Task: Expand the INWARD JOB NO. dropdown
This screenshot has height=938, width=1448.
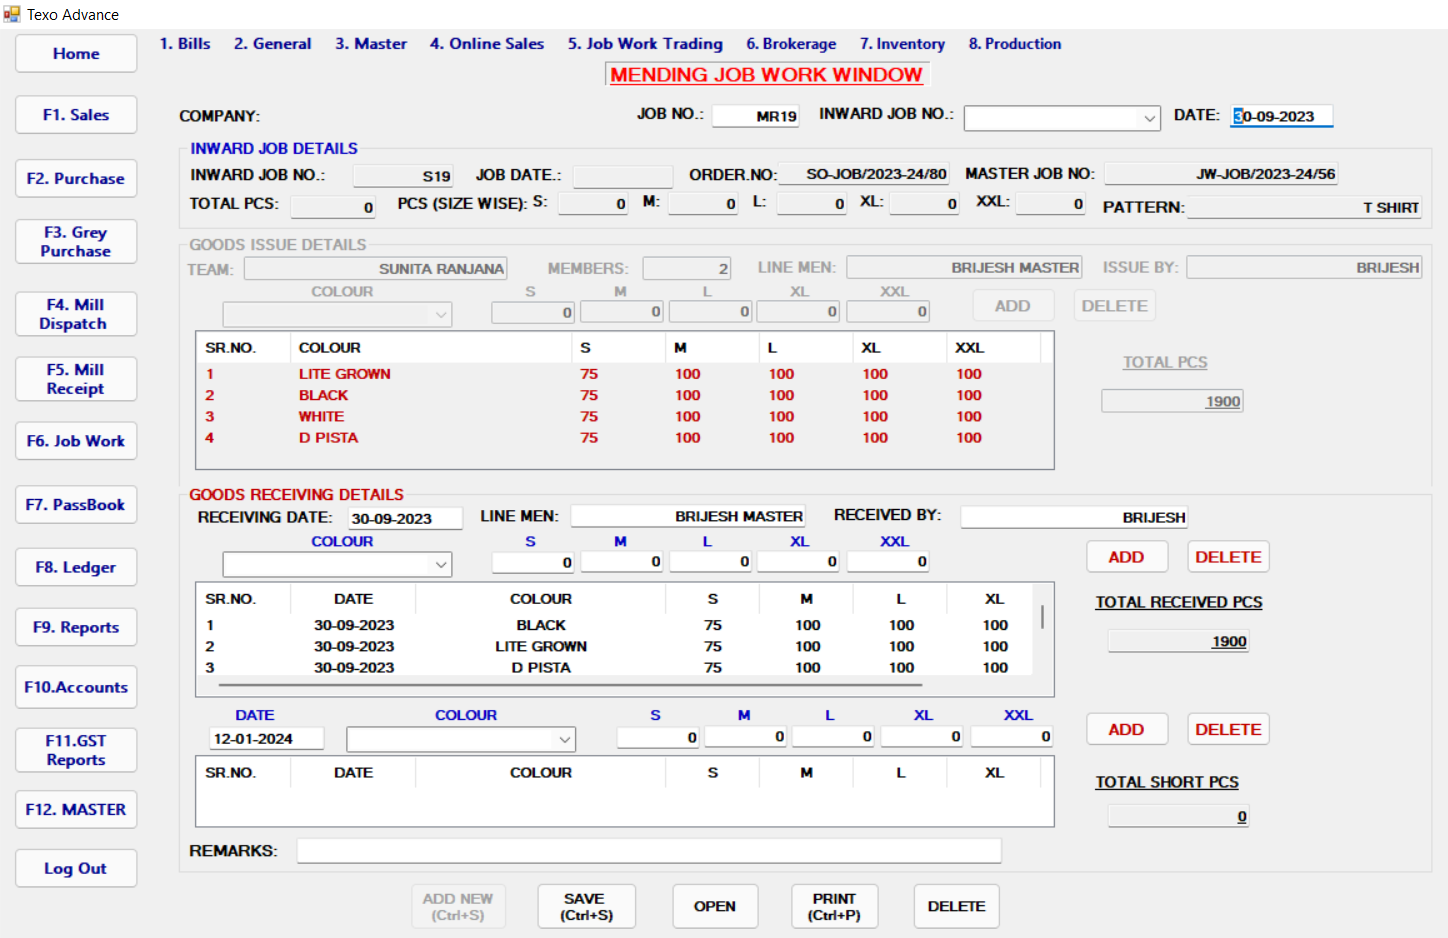Action: 1148,118
